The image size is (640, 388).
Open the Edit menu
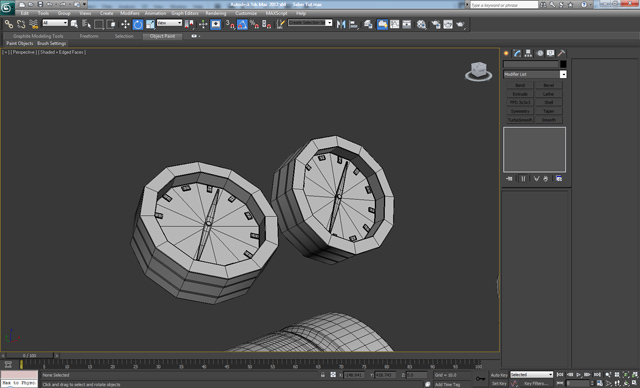(25, 13)
